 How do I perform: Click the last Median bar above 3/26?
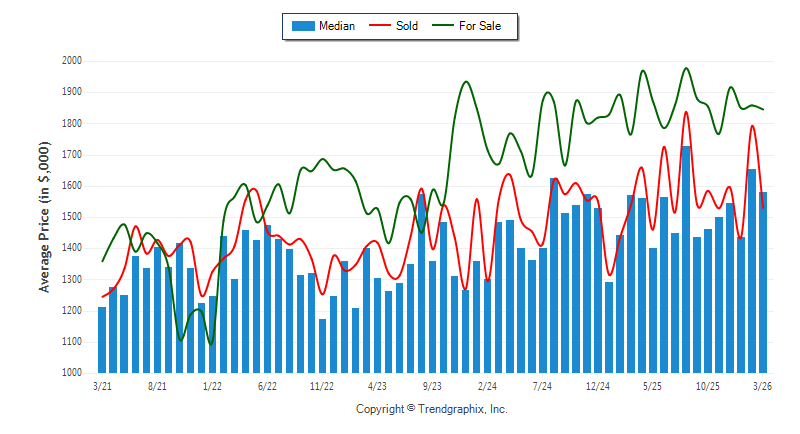pos(763,282)
